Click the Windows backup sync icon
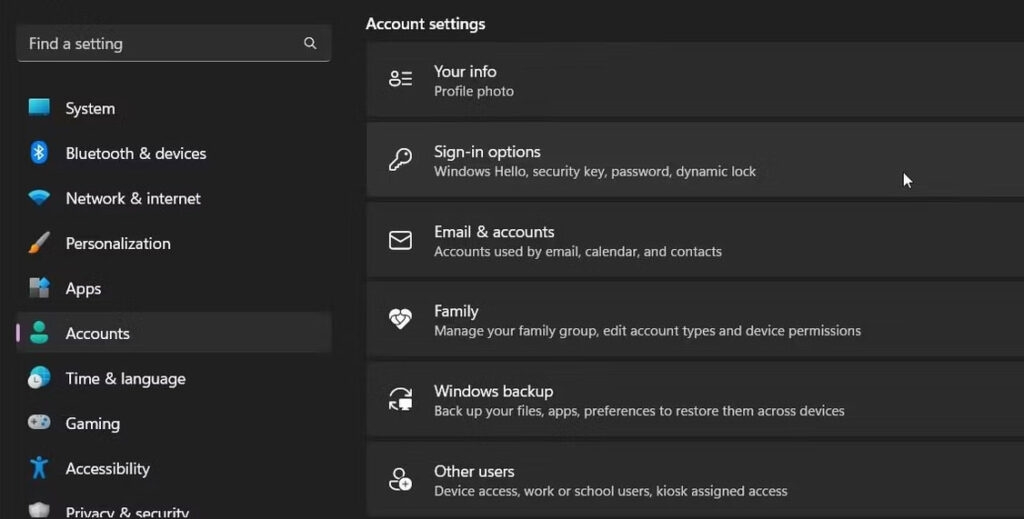The height and width of the screenshot is (519, 1024). (400, 399)
